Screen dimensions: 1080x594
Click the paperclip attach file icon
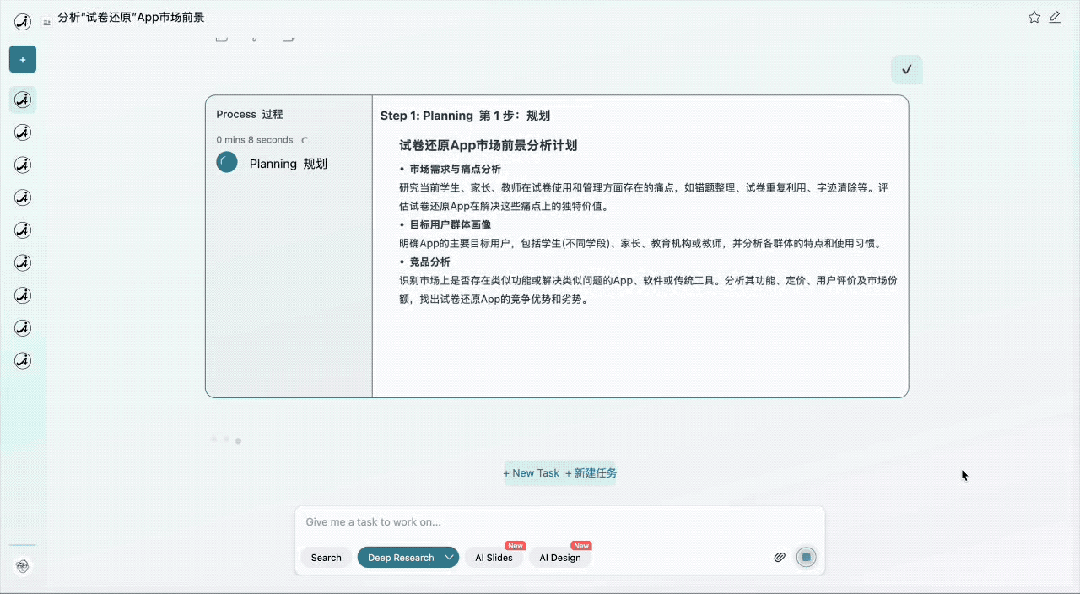click(x=780, y=557)
